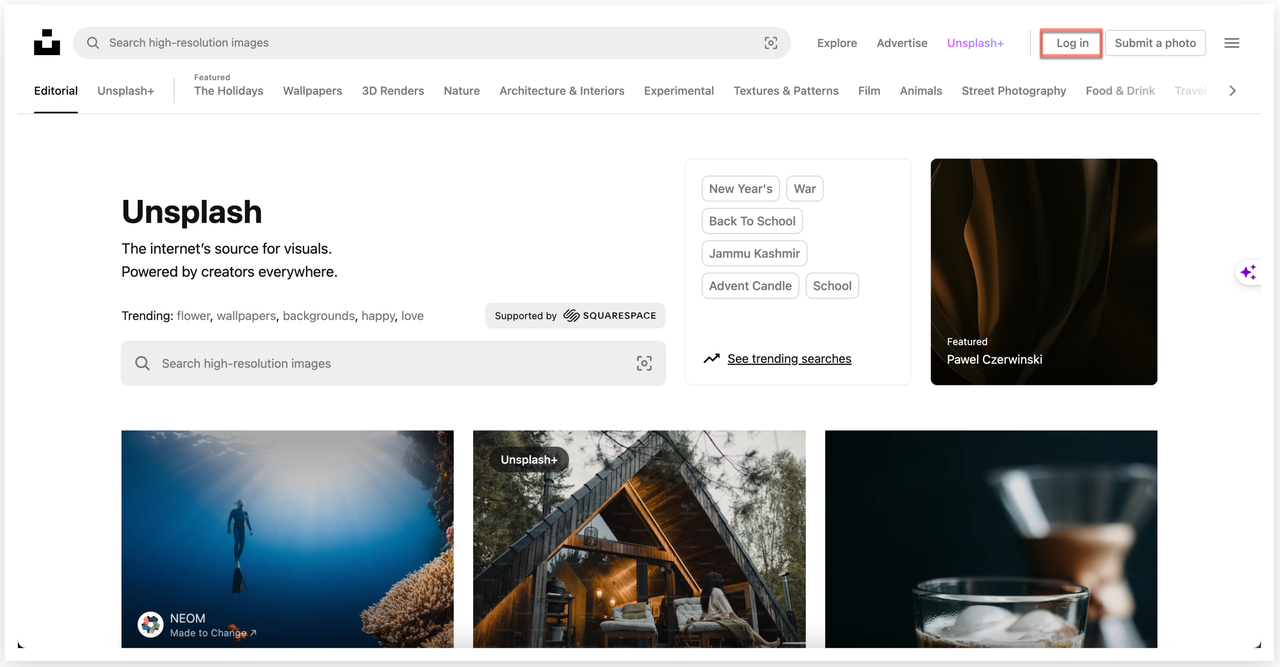This screenshot has width=1280, height=667.
Task: Open Textures & Patterns category
Action: 786,91
